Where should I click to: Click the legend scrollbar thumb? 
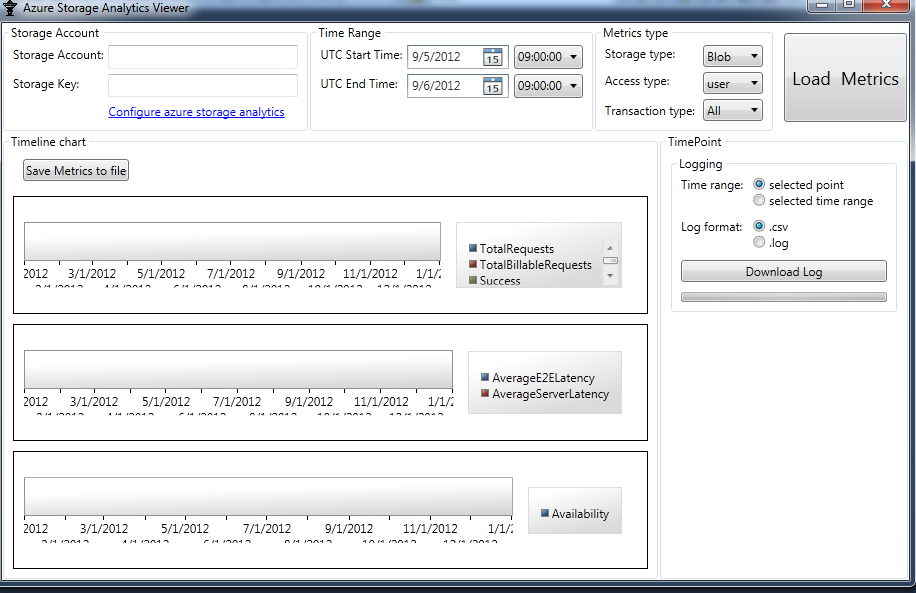[610, 261]
